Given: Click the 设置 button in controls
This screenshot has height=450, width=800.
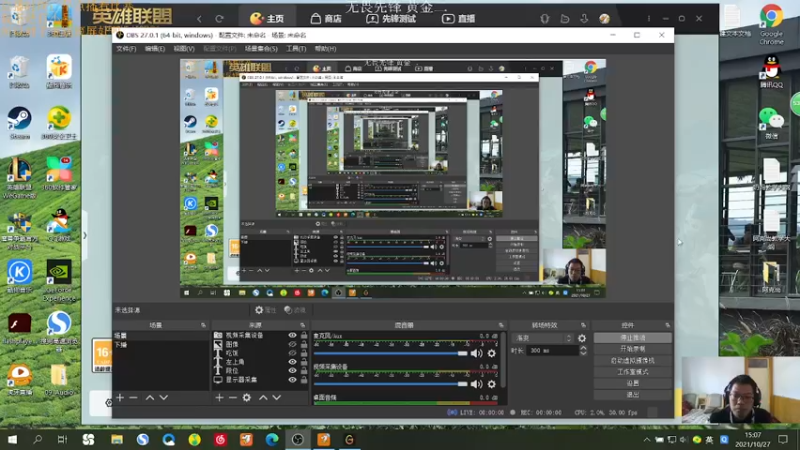Looking at the screenshot, I should click(633, 383).
